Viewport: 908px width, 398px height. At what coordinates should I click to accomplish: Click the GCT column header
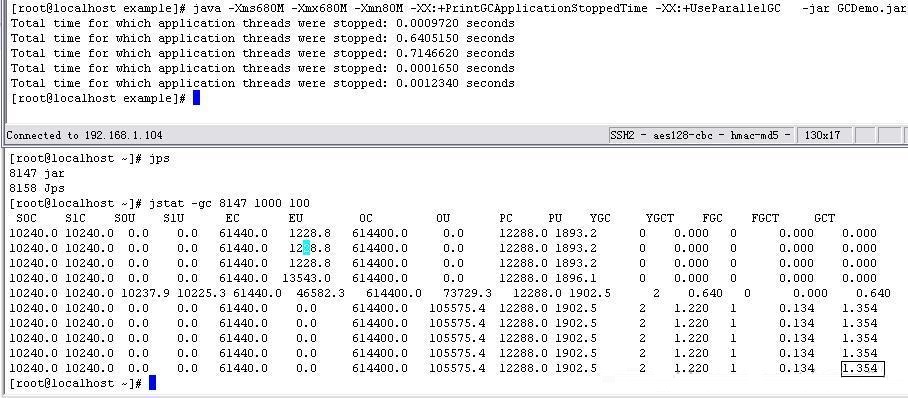(x=825, y=218)
